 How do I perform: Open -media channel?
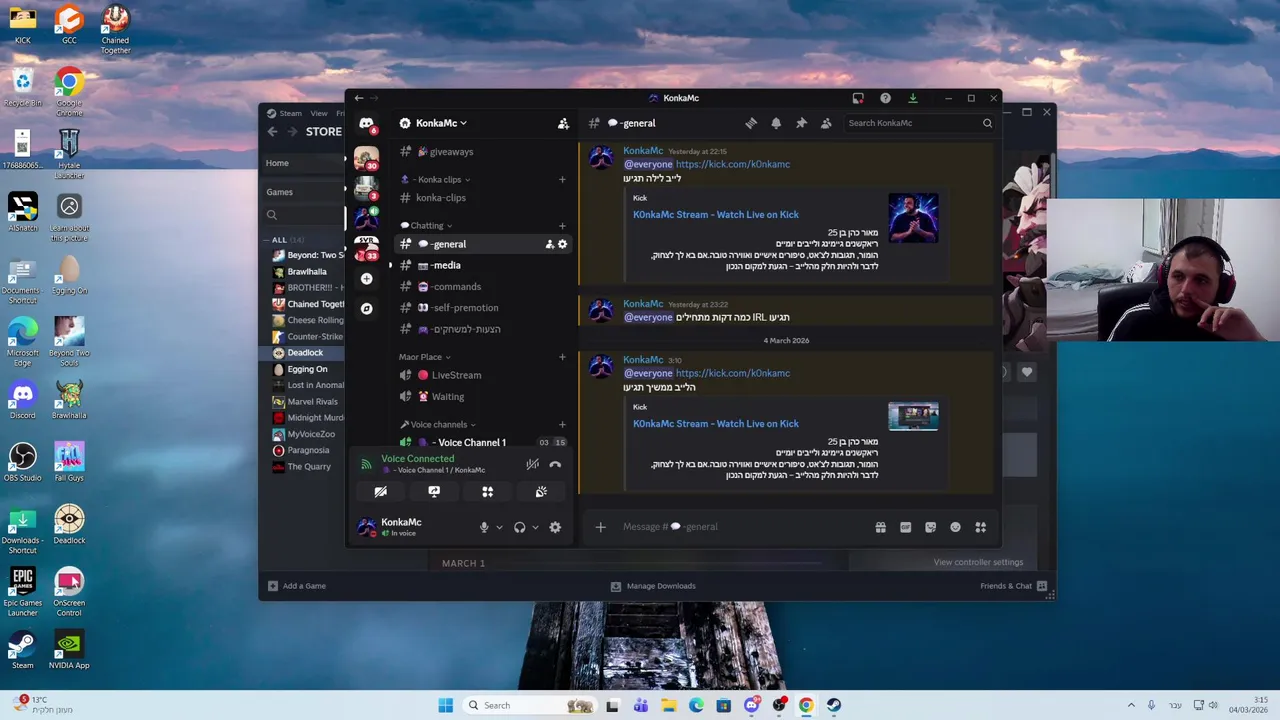point(483,266)
